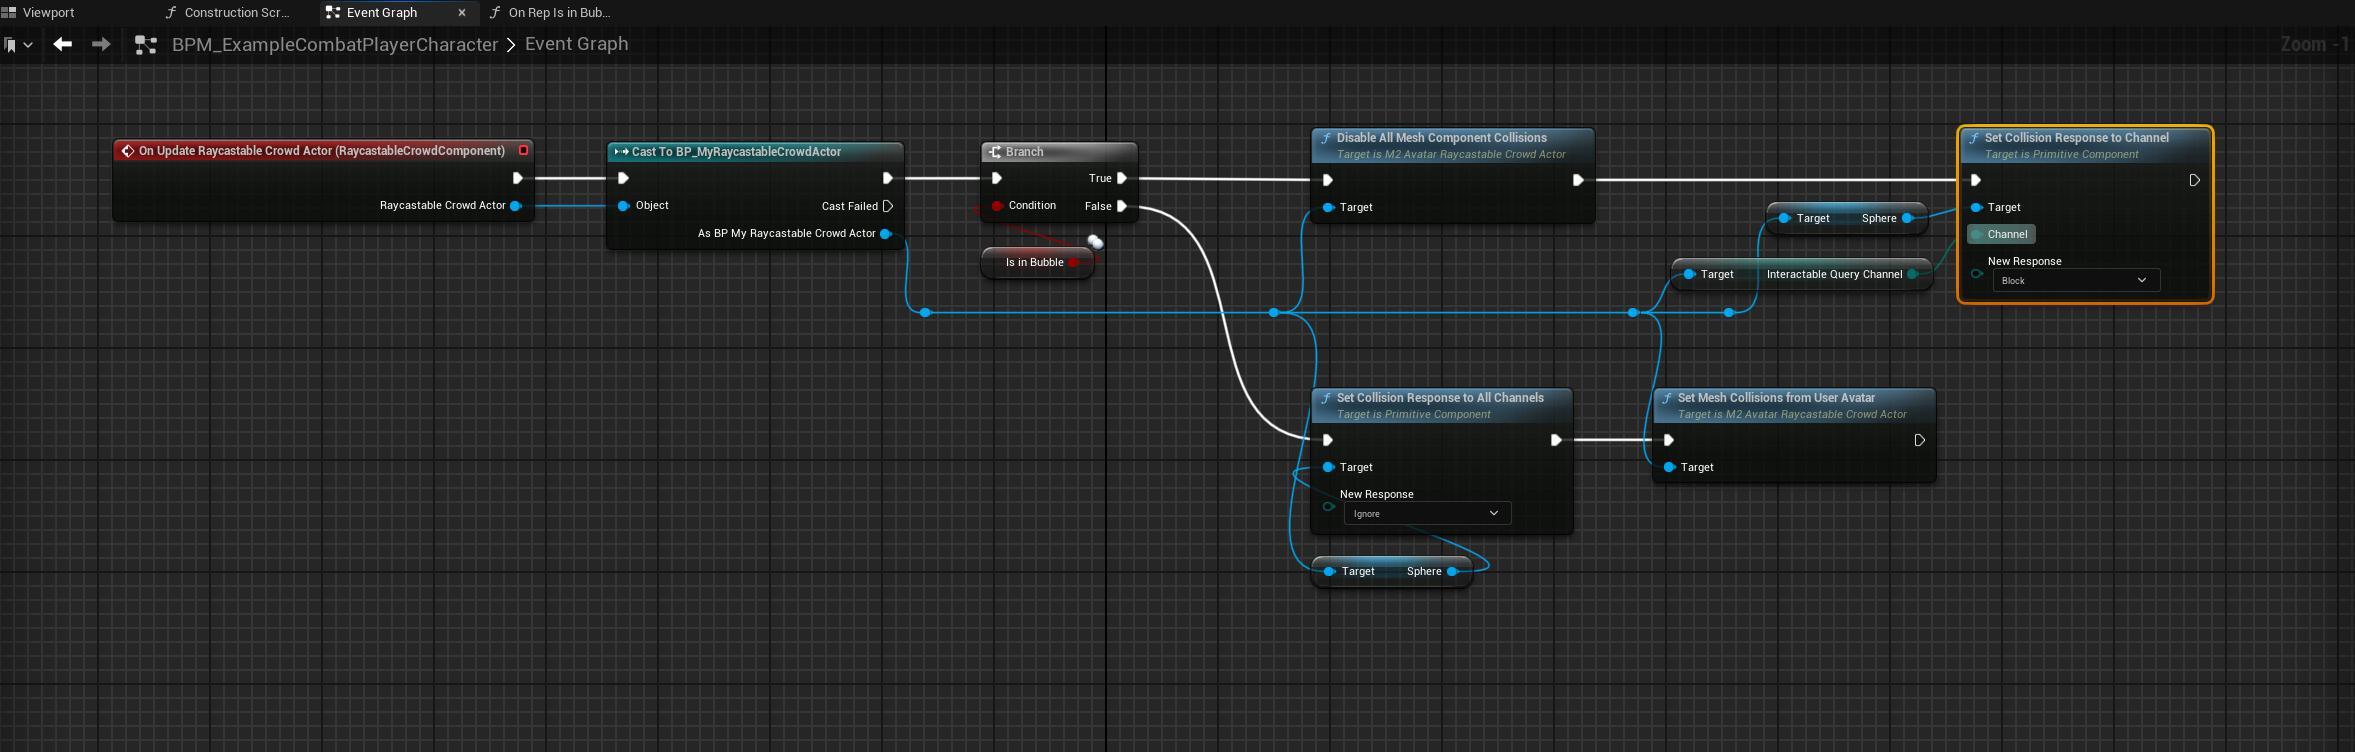Click the Branch node's True execution pin

tap(1122, 178)
